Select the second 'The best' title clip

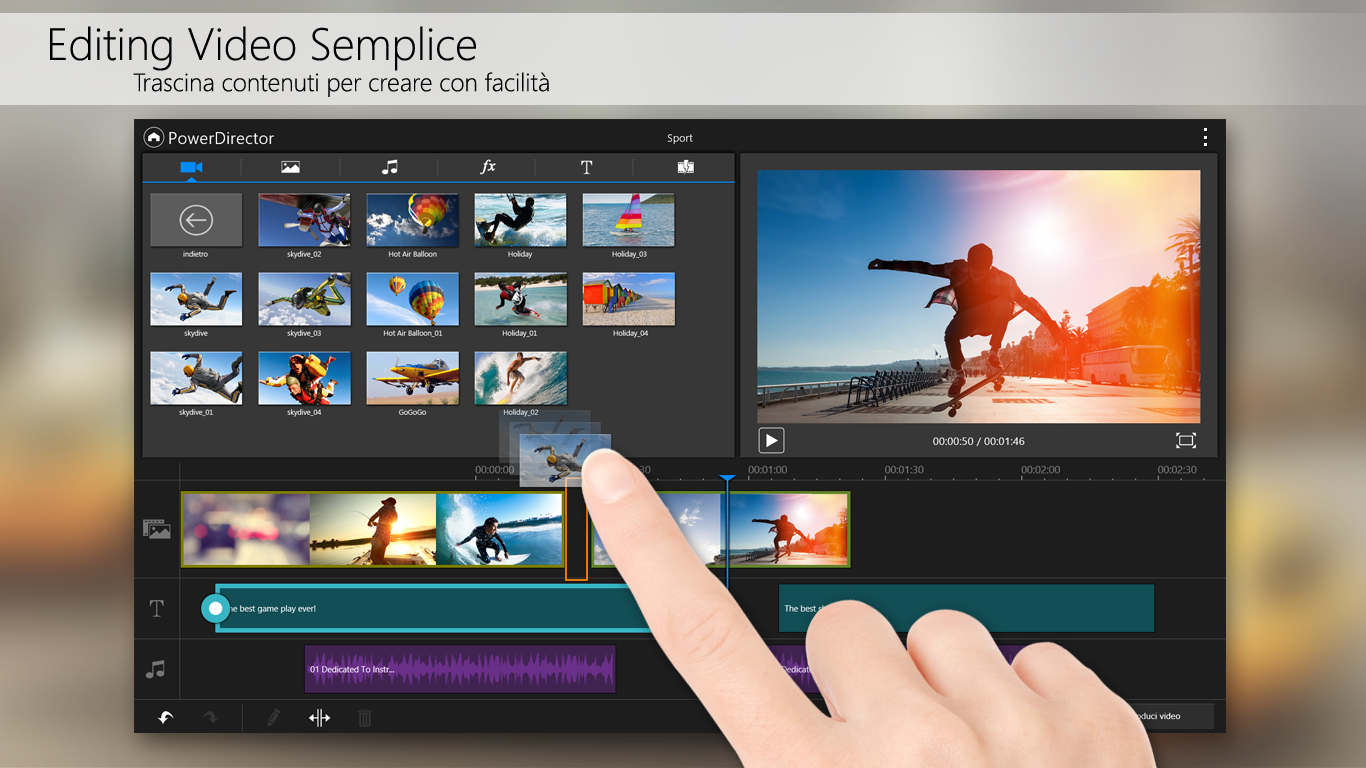pos(966,608)
